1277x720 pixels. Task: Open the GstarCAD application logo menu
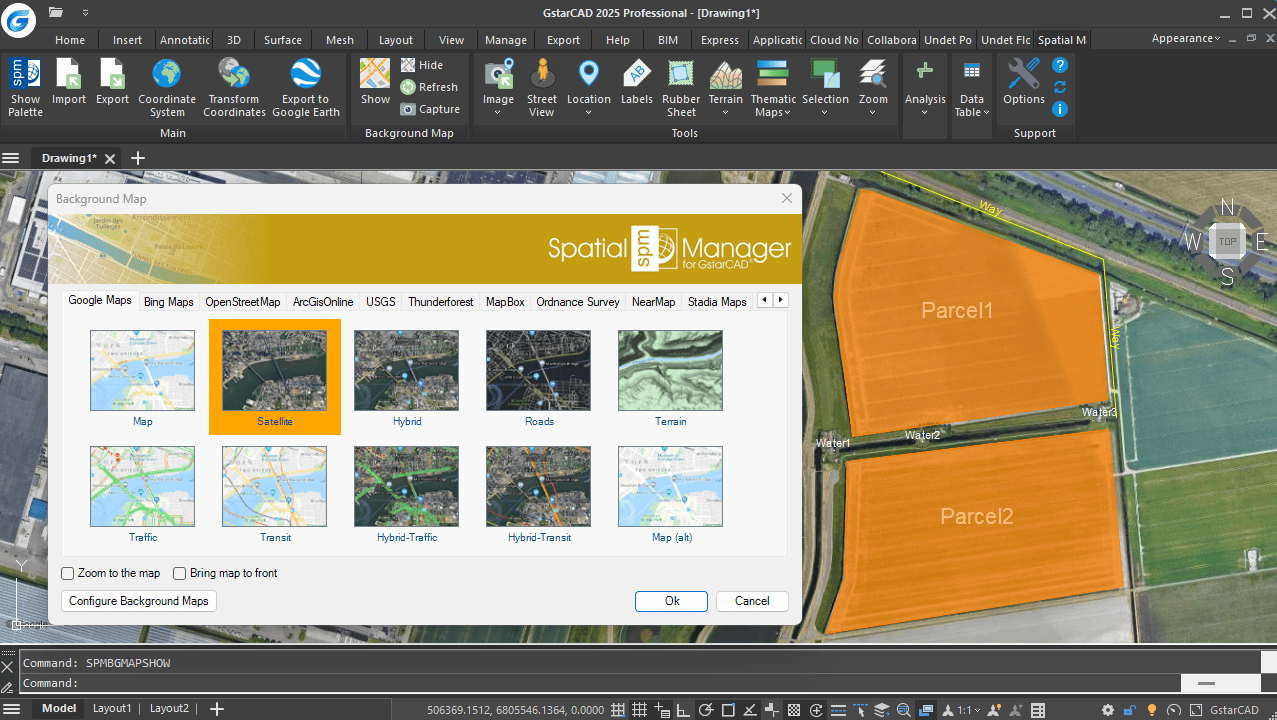18,20
